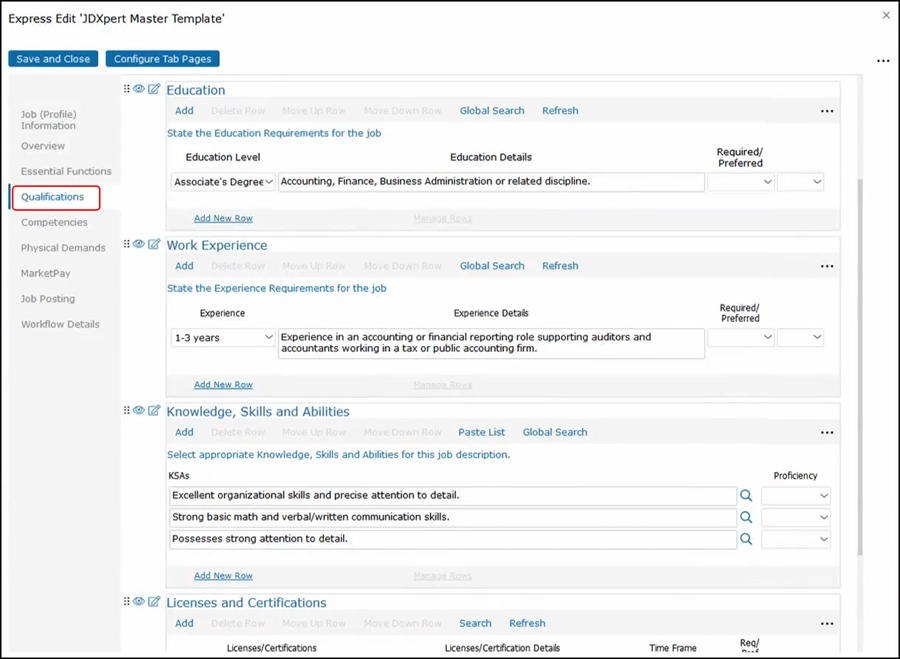Image resolution: width=900 pixels, height=659 pixels.
Task: Hide the Knowledge, Skills and Abilities section via eye icon
Action: point(139,410)
